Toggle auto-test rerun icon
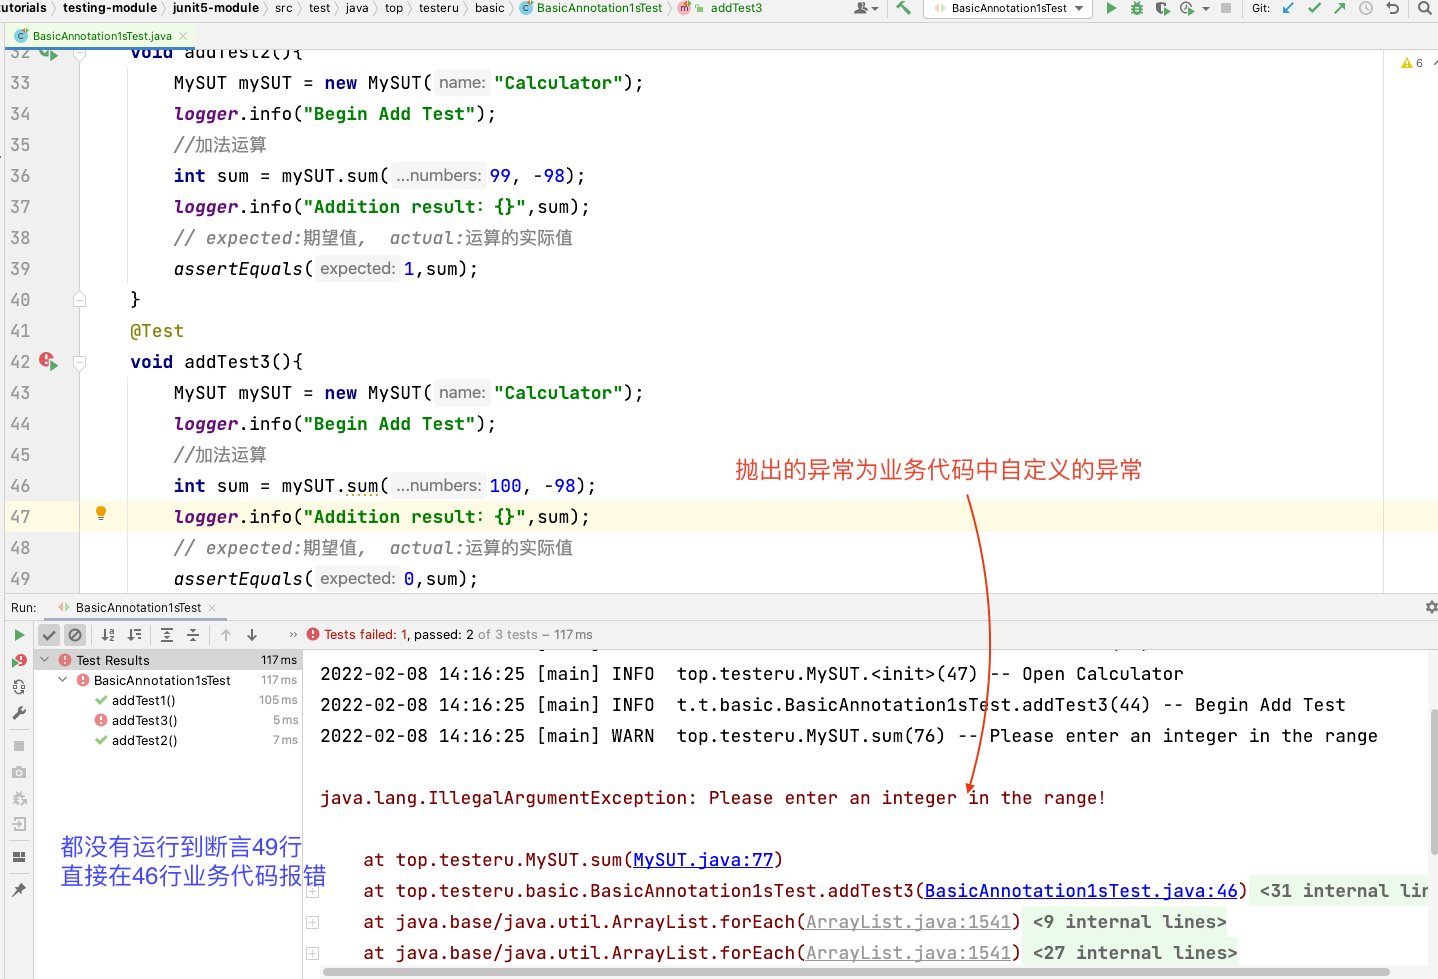This screenshot has height=979, width=1438. (19, 687)
